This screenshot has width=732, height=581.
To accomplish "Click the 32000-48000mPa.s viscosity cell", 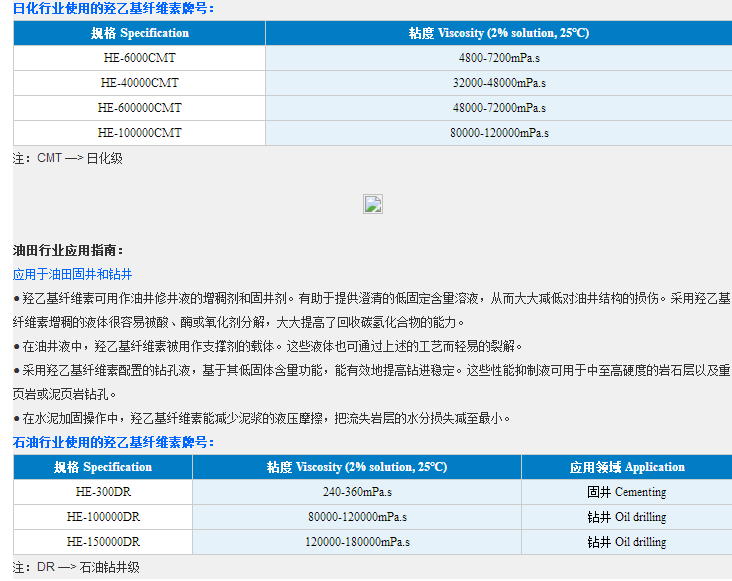I will (498, 83).
